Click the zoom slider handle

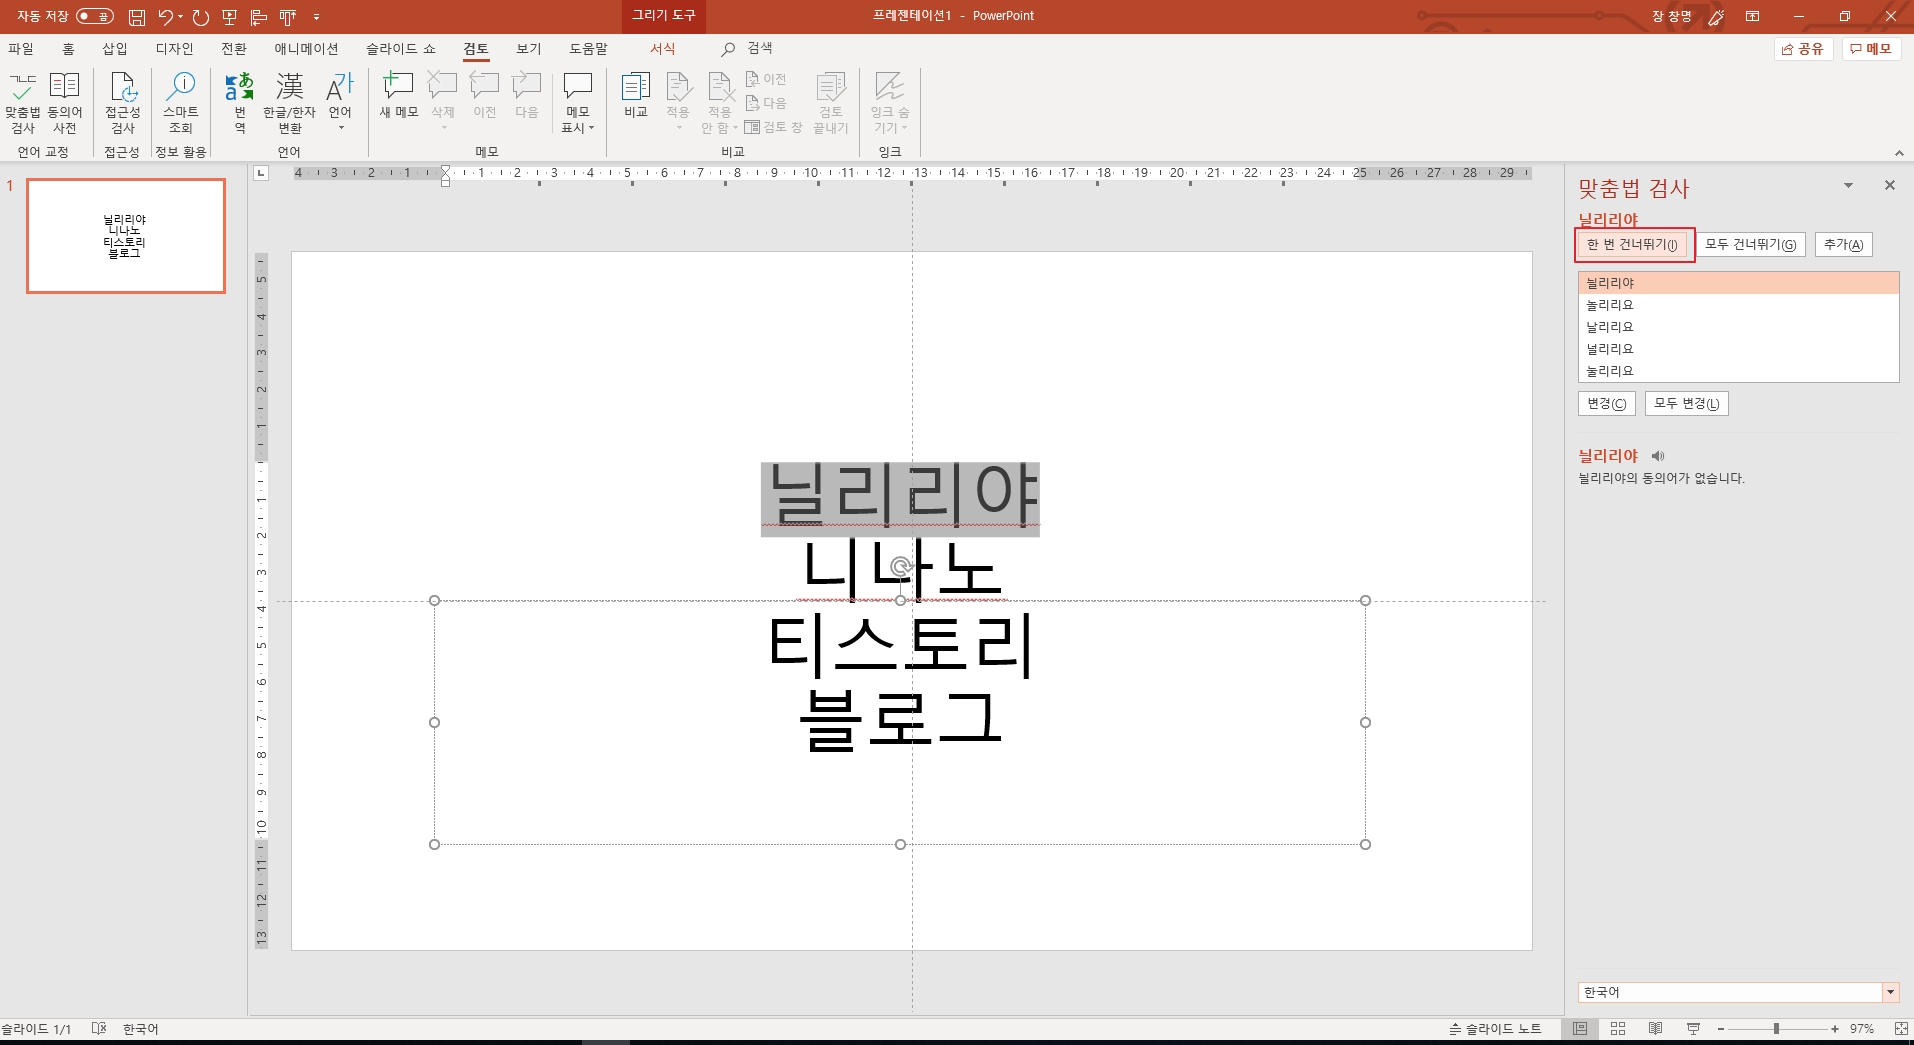tap(1776, 1028)
